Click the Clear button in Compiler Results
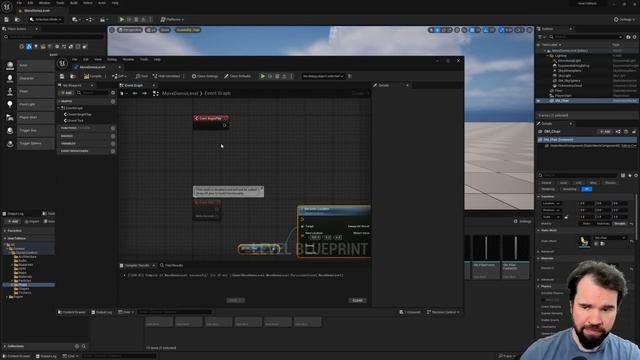 [357, 300]
